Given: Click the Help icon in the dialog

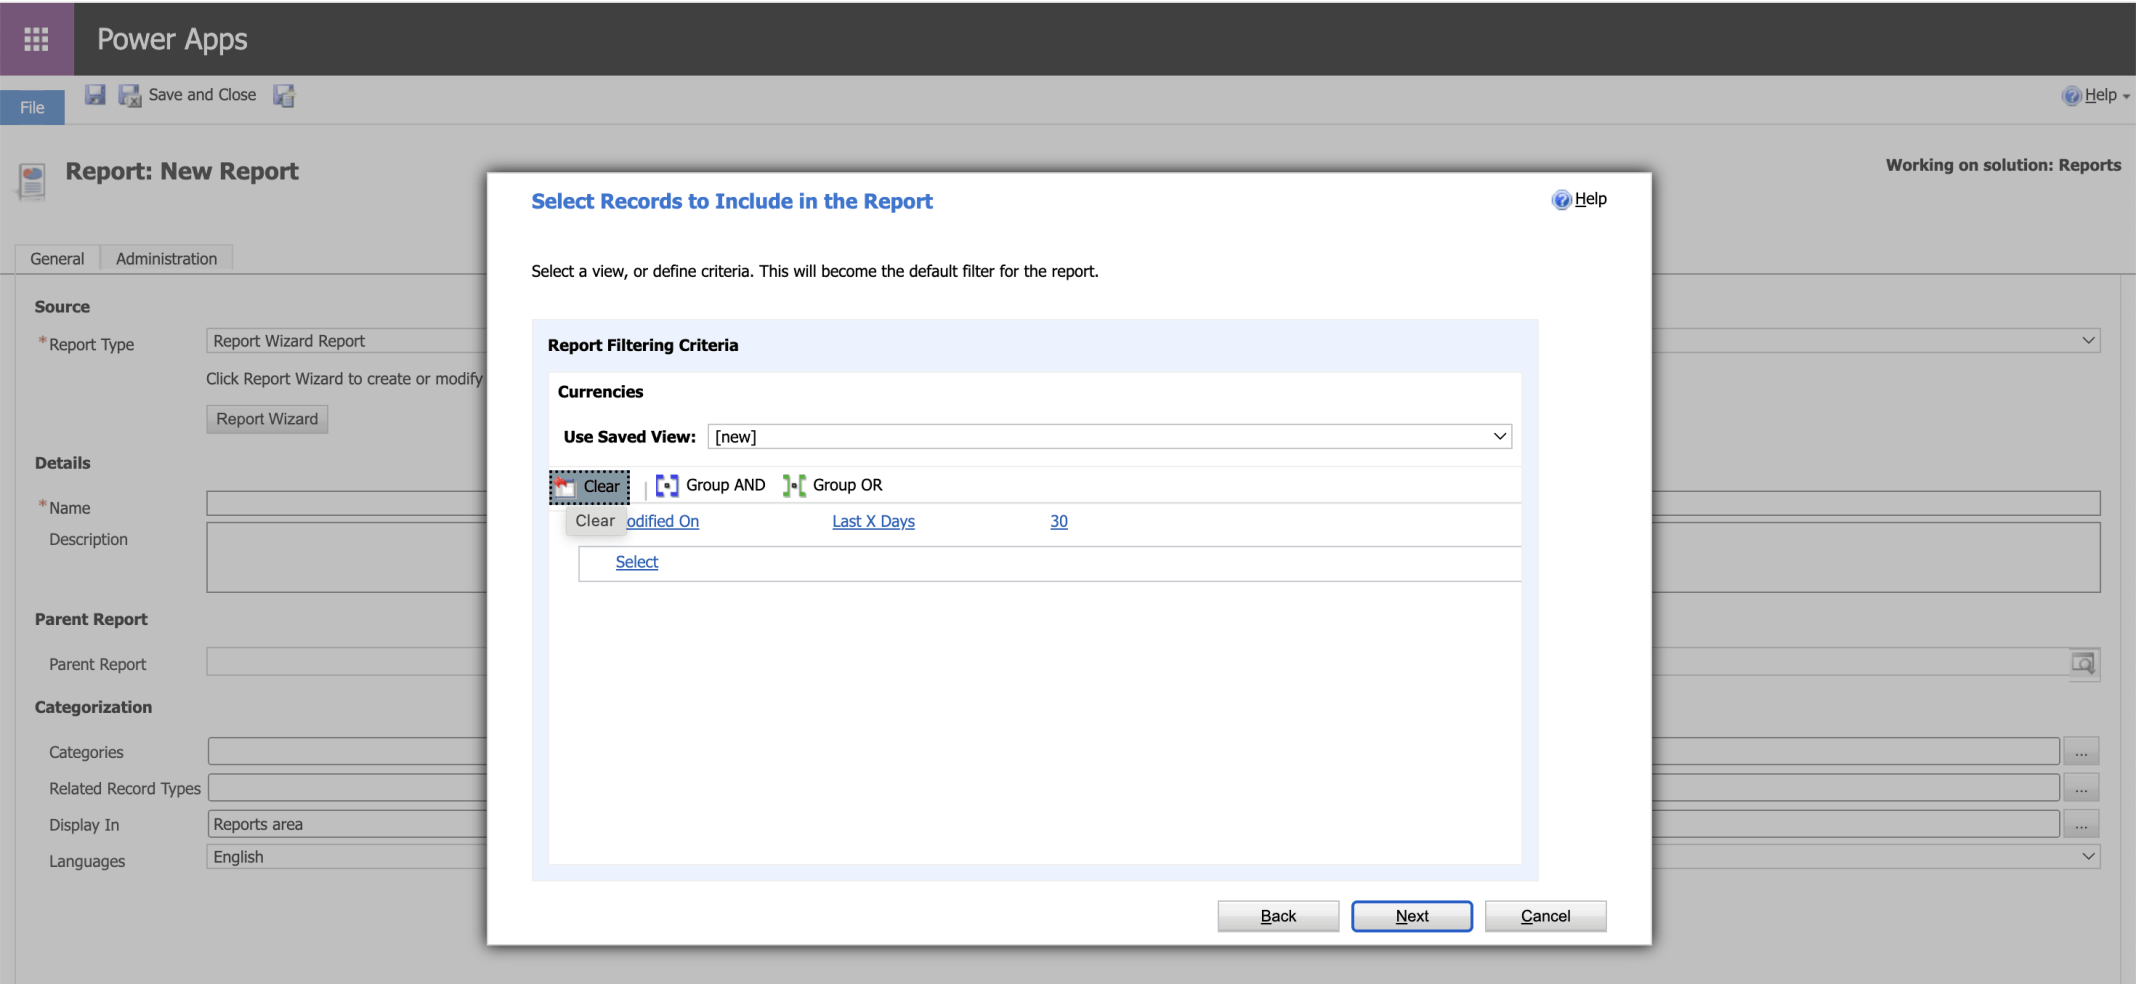Looking at the screenshot, I should pos(1561,200).
